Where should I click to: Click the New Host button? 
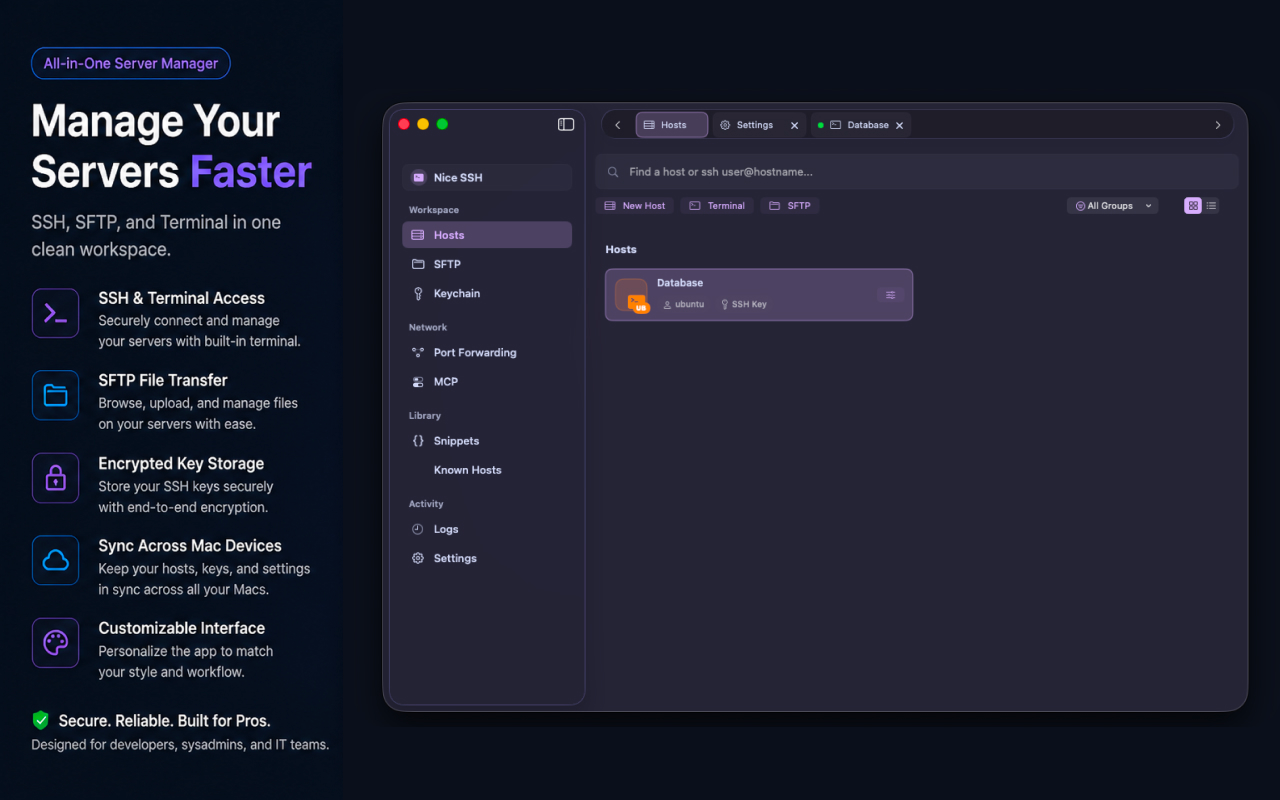pyautogui.click(x=635, y=205)
